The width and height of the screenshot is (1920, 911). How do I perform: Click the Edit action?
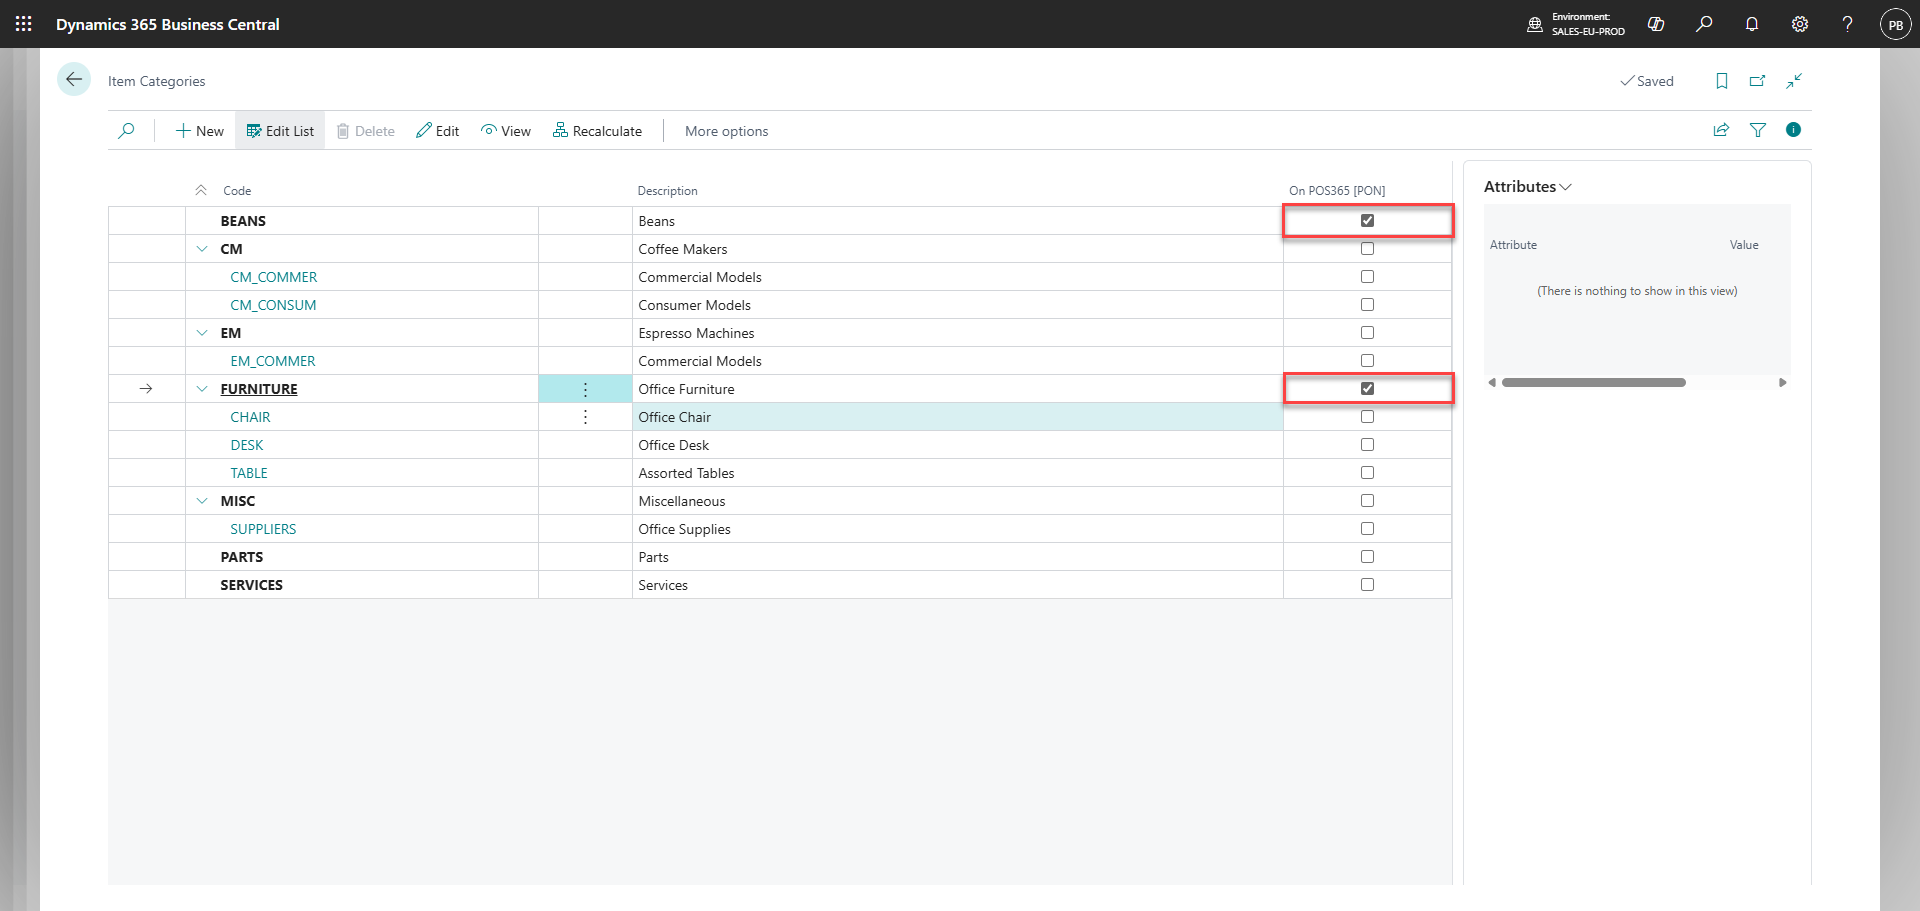(438, 131)
